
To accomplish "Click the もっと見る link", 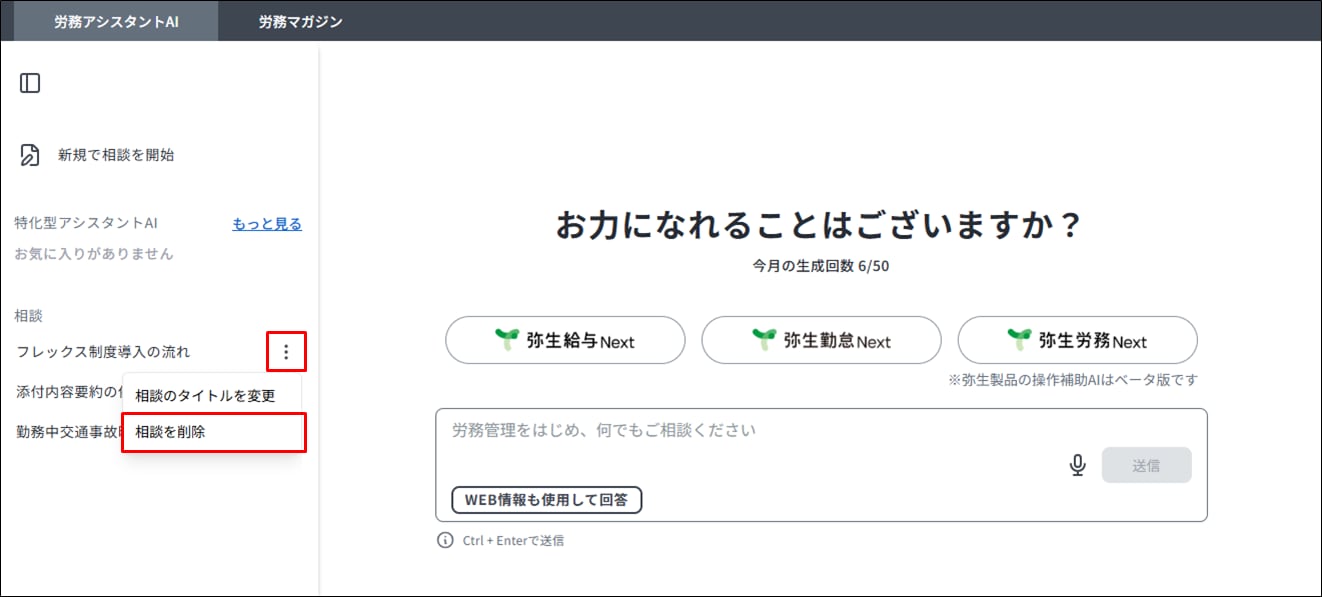I will (267, 224).
